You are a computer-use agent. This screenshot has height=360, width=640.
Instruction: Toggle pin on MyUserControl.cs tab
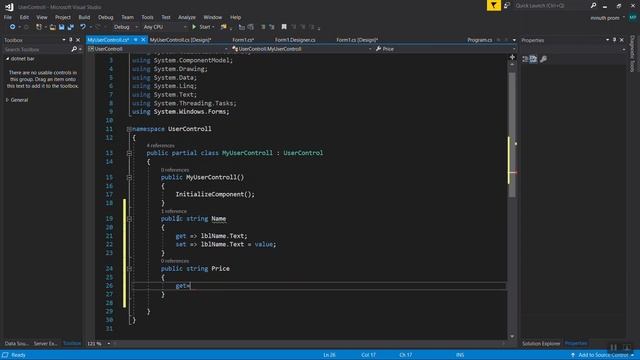[136, 40]
